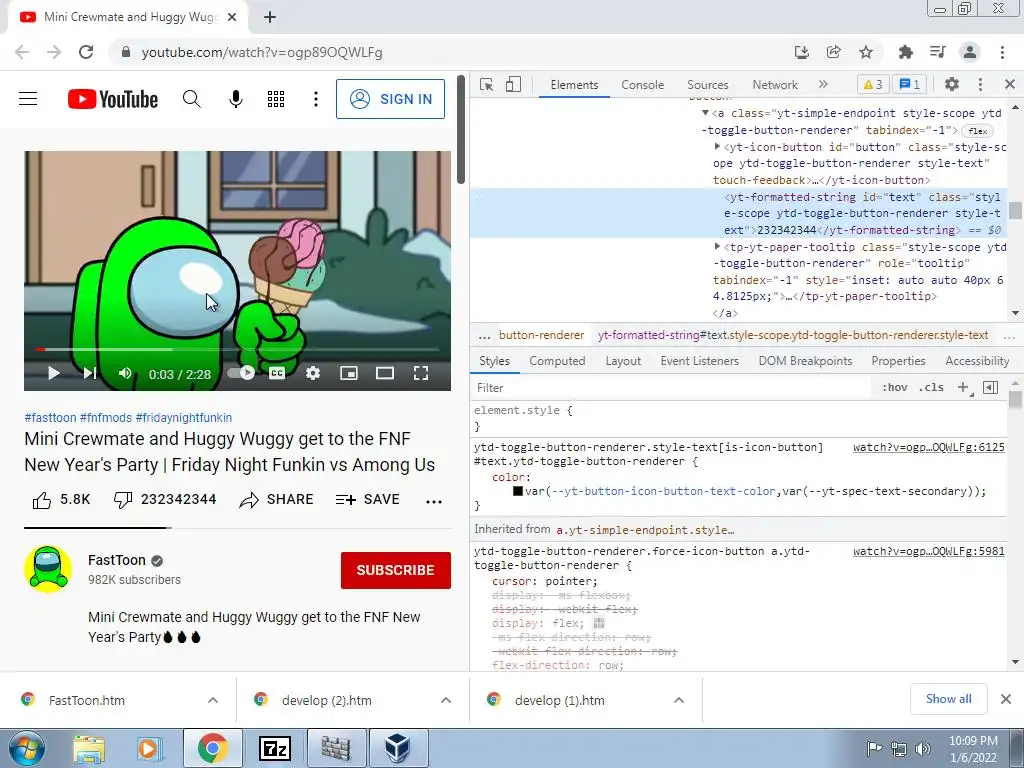Open DevTools settings gear
The height and width of the screenshot is (768, 1024).
(952, 84)
